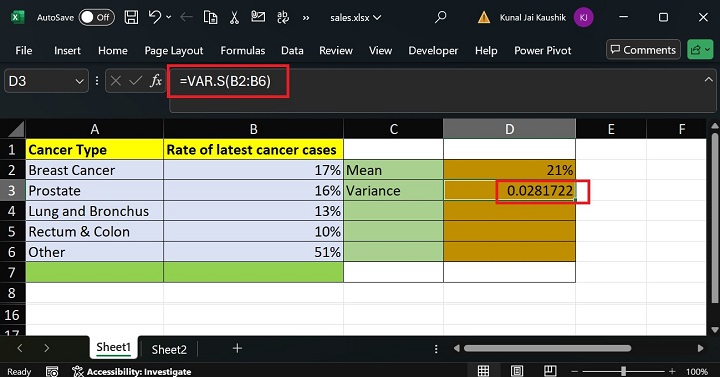Click the green Share button
This screenshot has width=720, height=377.
(700, 50)
